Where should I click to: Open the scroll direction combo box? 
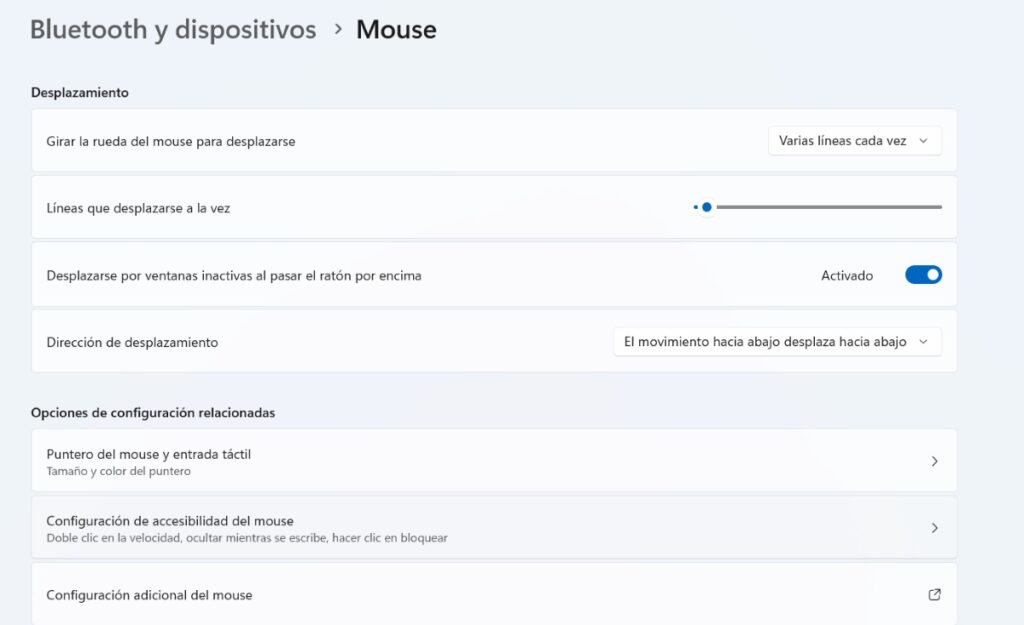778,341
